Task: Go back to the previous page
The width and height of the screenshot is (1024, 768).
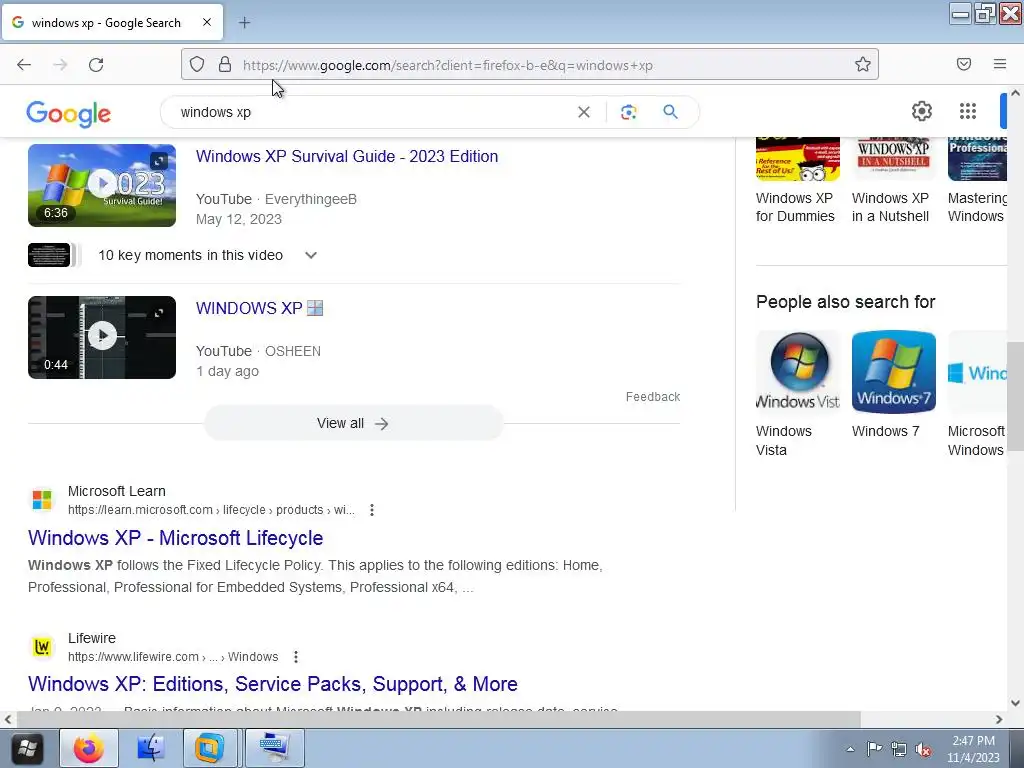Action: (24, 65)
